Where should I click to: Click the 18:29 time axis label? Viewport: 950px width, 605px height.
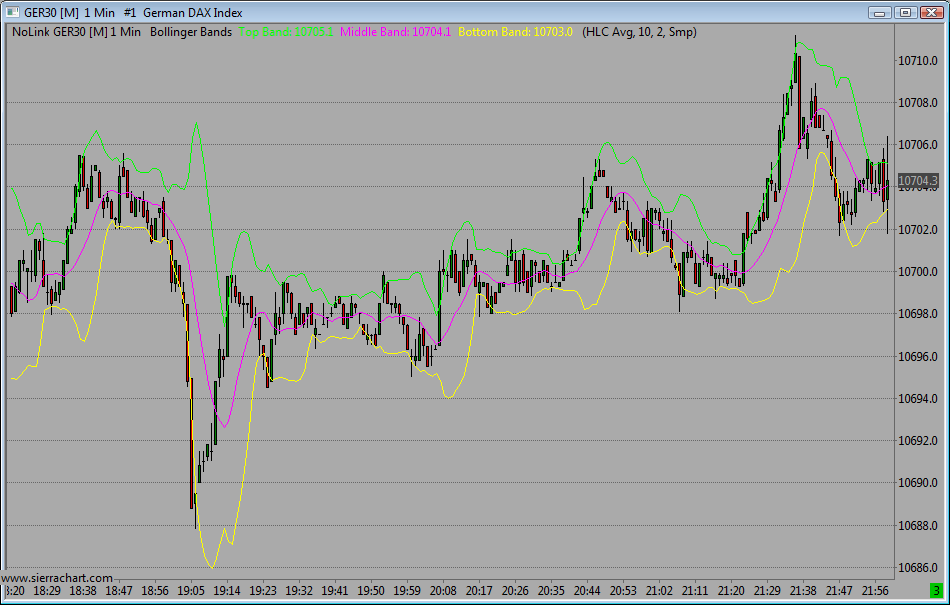tap(47, 590)
